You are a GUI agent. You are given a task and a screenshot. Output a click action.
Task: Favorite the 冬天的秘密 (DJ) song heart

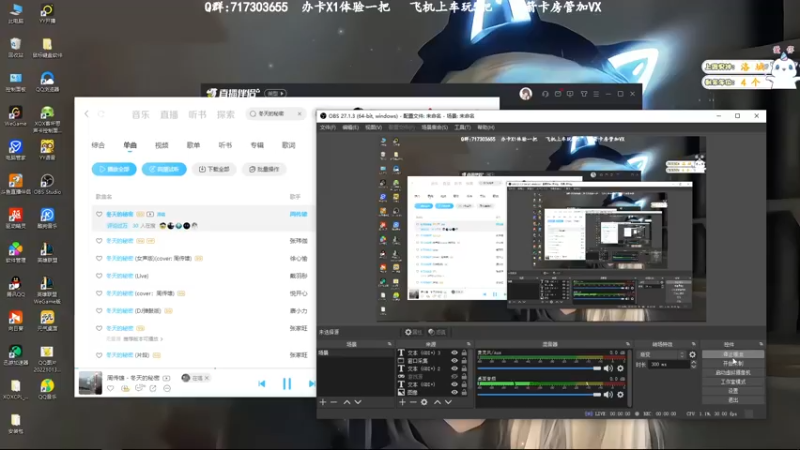pos(99,310)
